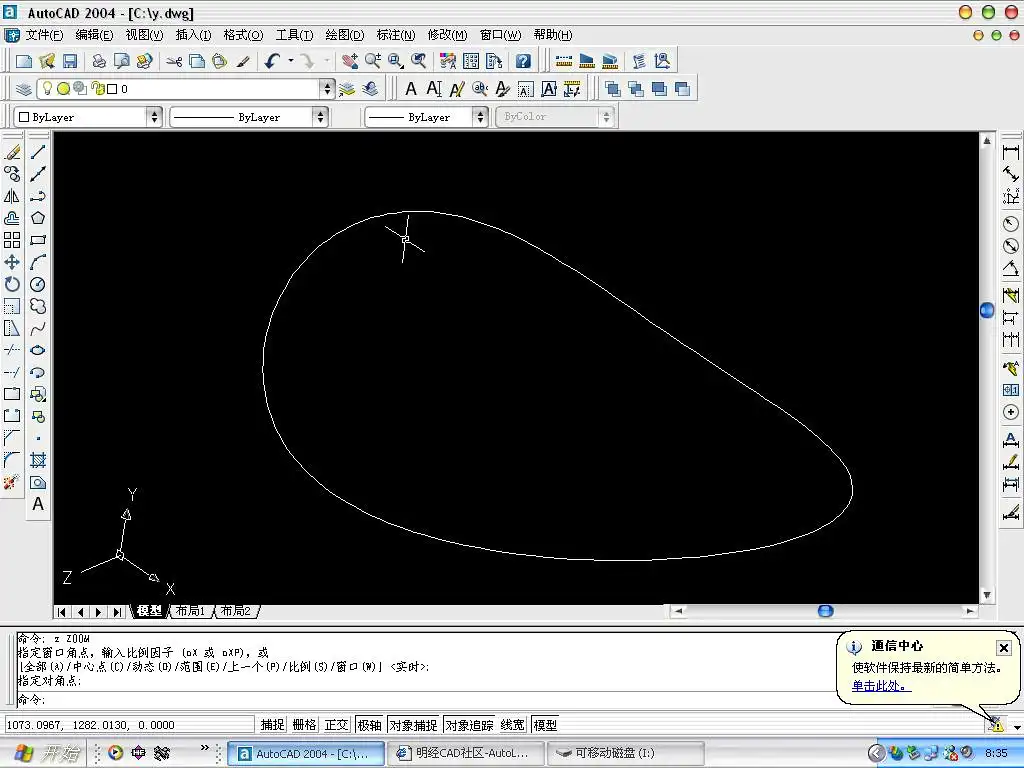
Task: Select the Aligned Dimension tool
Action: (1010, 174)
